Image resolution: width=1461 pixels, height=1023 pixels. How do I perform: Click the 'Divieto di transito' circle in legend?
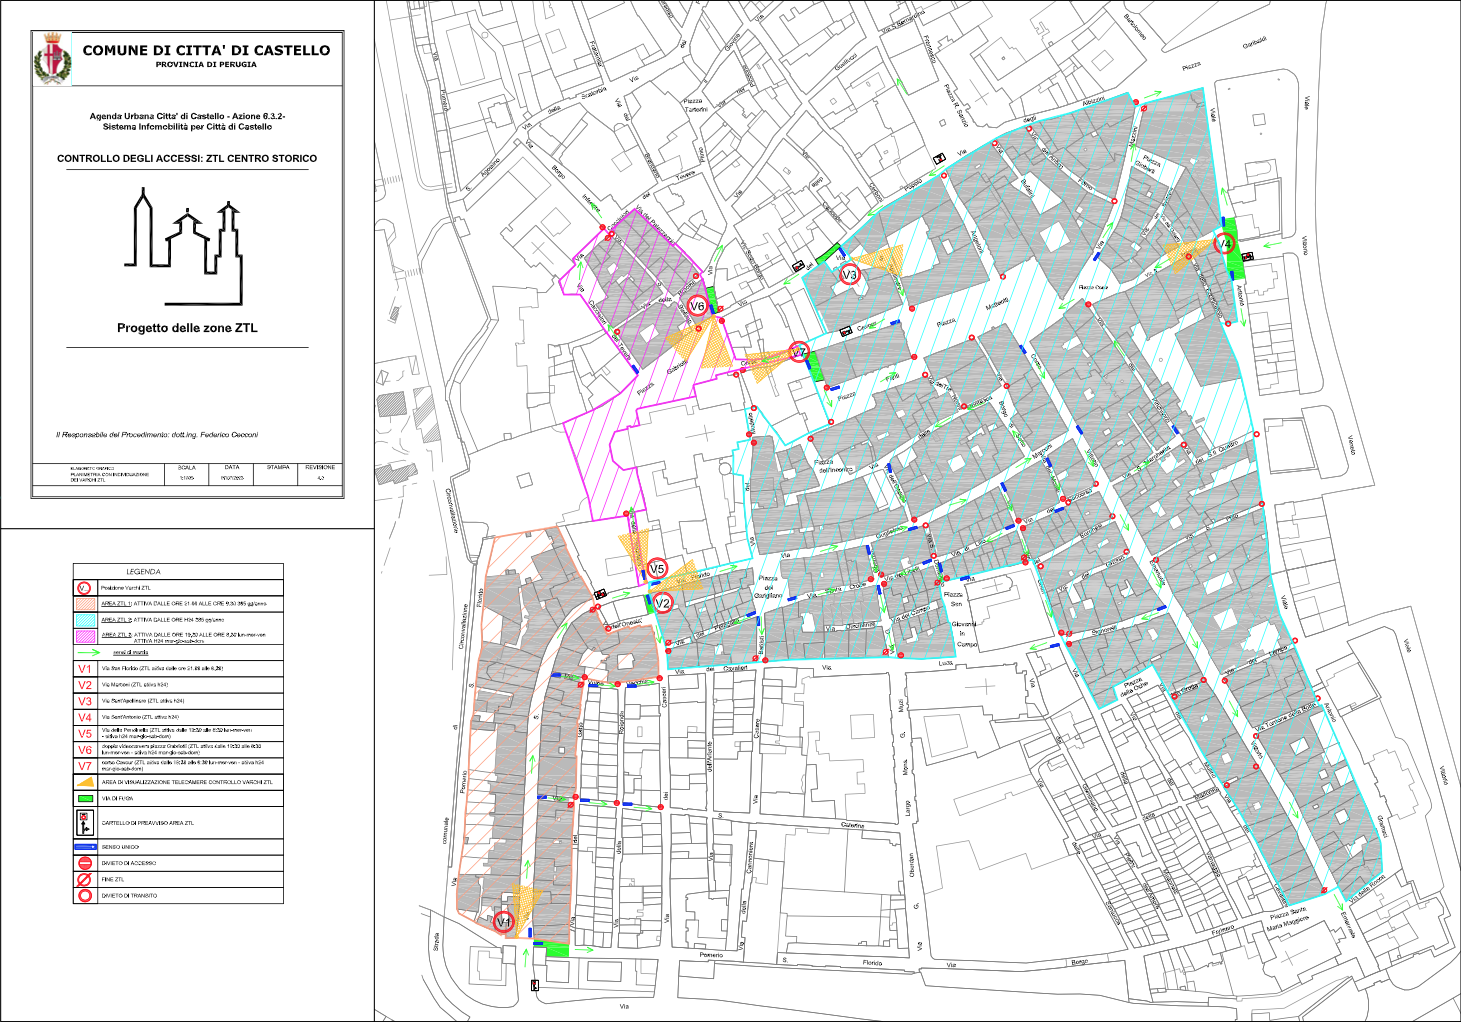coord(85,895)
